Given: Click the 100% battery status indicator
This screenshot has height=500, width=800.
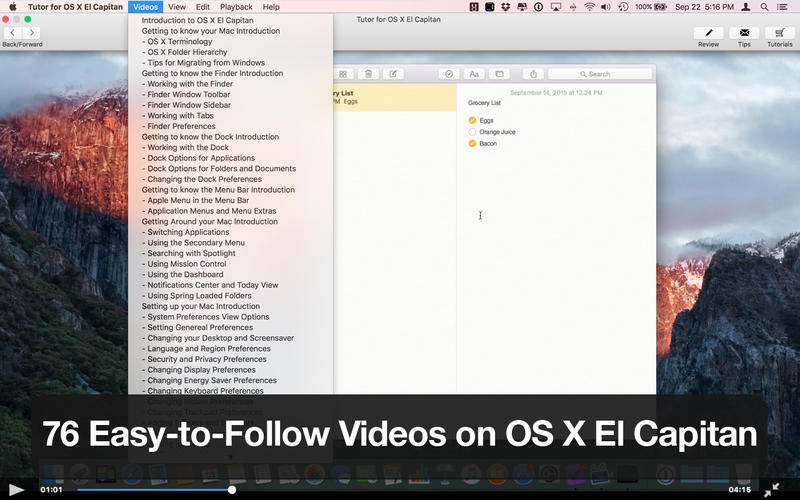Looking at the screenshot, I should click(651, 7).
